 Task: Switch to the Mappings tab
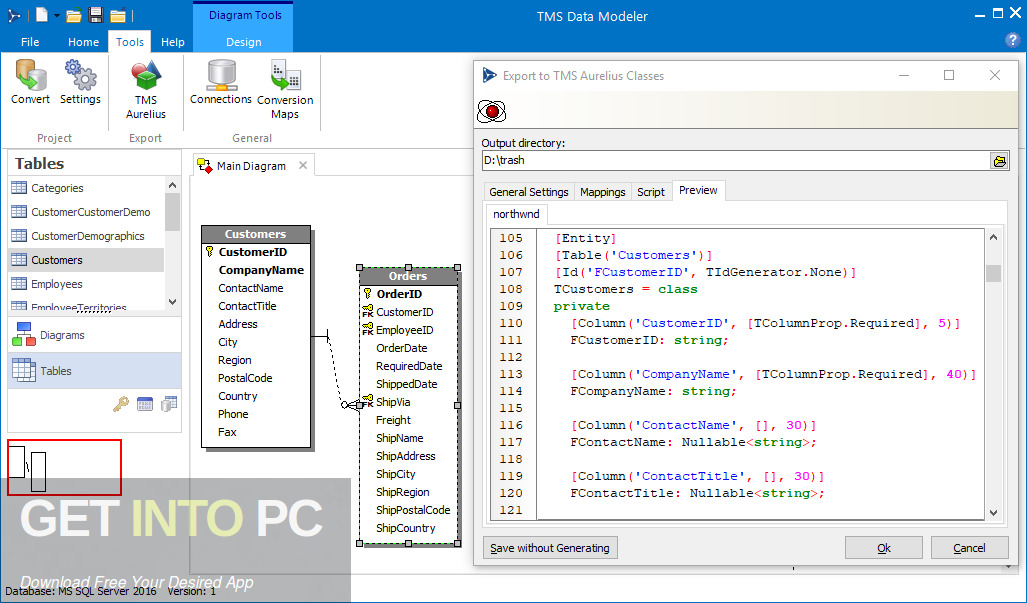(603, 192)
